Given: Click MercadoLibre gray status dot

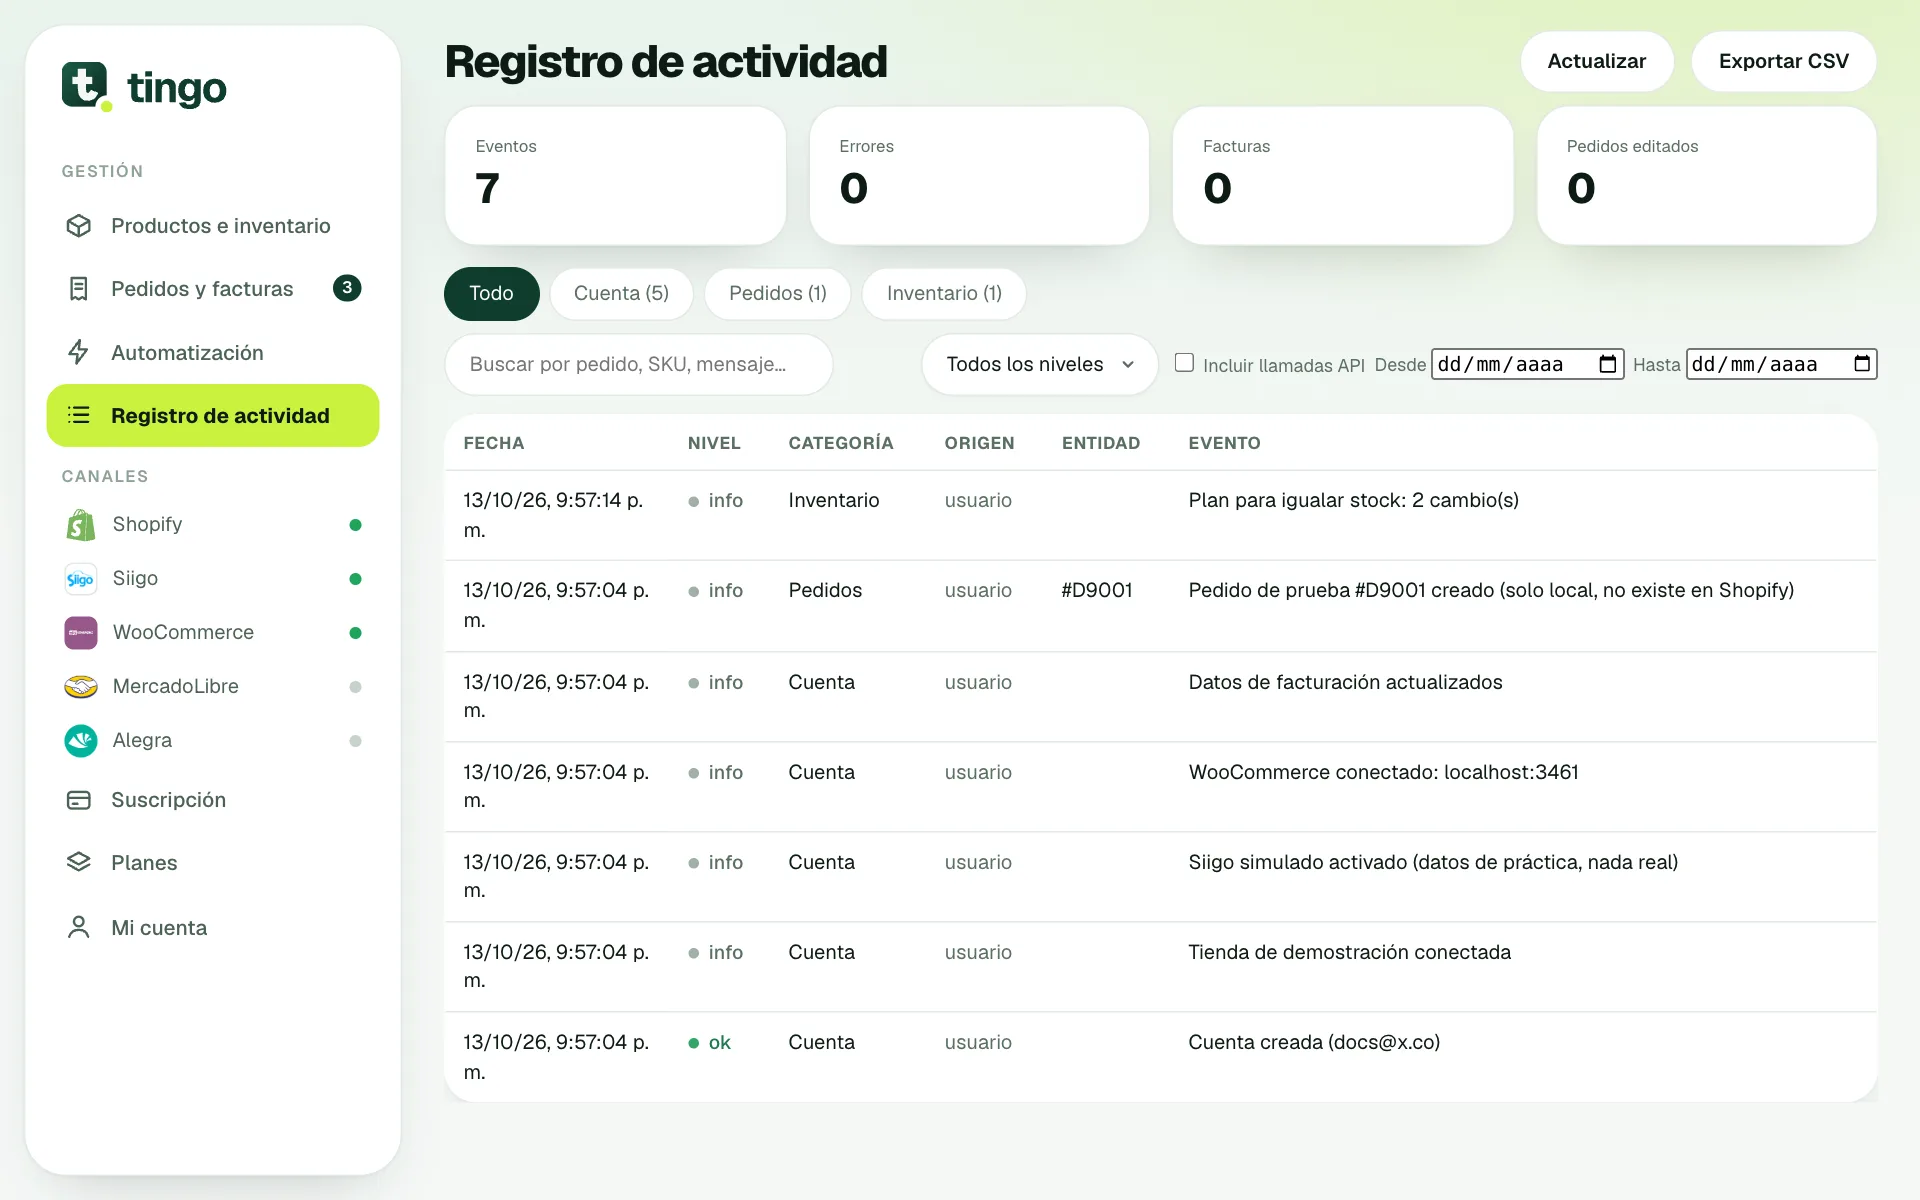Looking at the screenshot, I should click(x=355, y=687).
